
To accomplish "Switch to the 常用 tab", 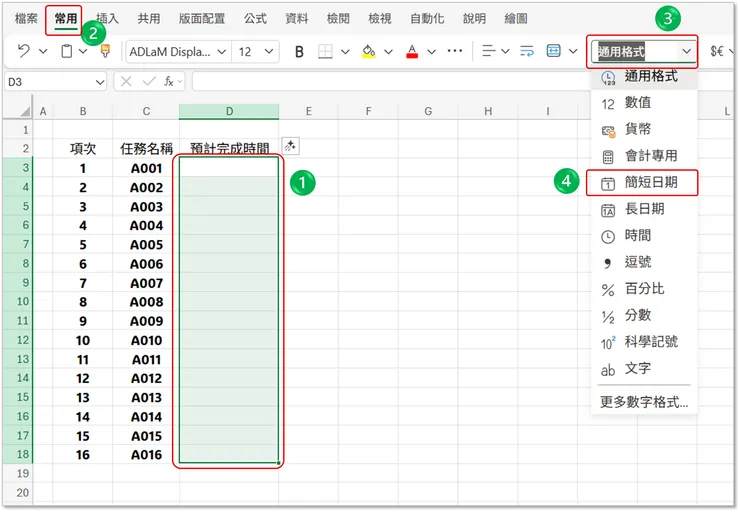I will click(66, 18).
